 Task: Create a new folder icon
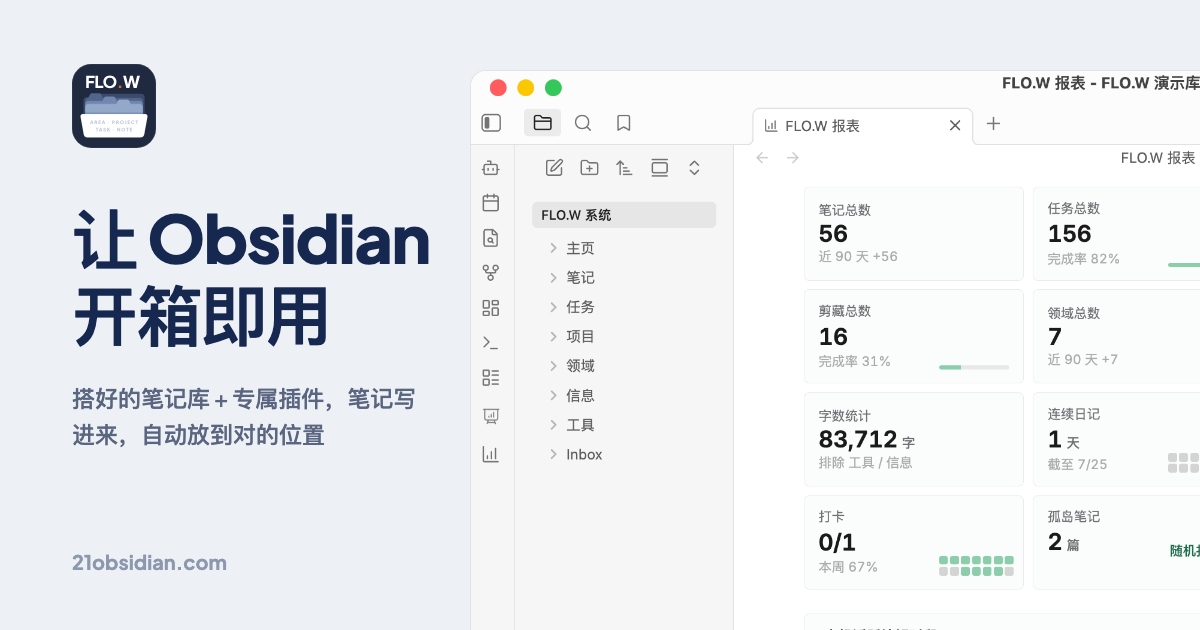point(589,168)
